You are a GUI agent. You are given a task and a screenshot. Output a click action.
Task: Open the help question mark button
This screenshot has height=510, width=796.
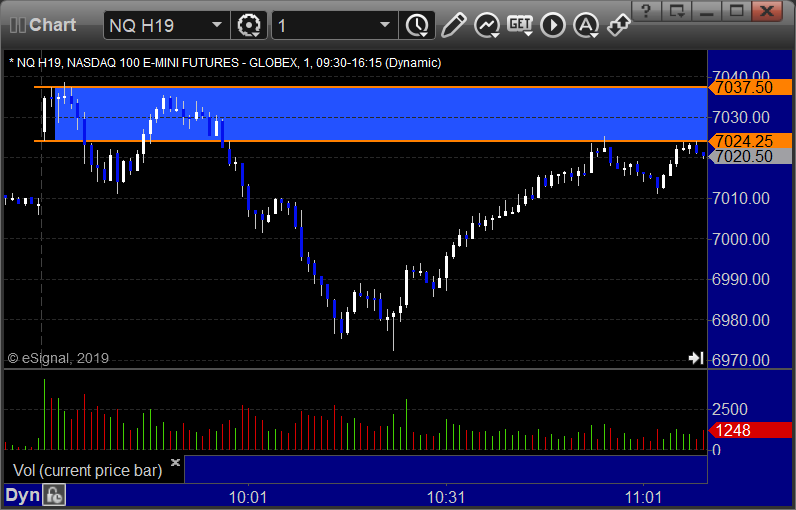pos(646,11)
